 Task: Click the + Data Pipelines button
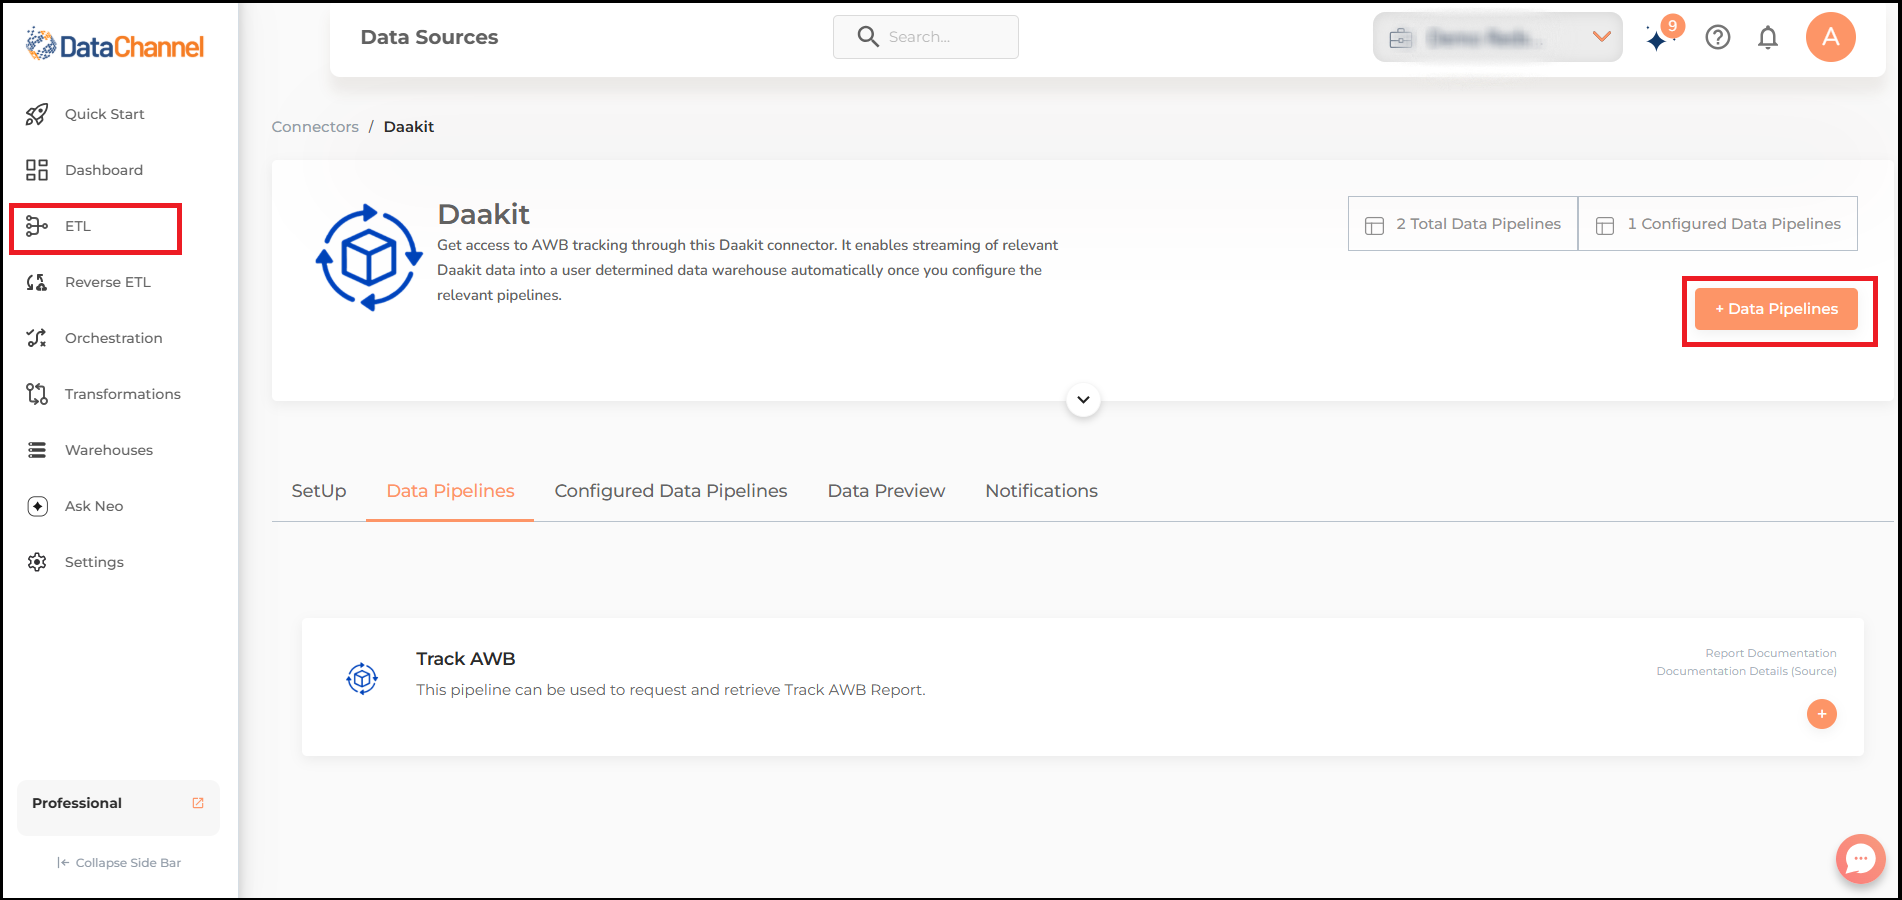[x=1776, y=309]
